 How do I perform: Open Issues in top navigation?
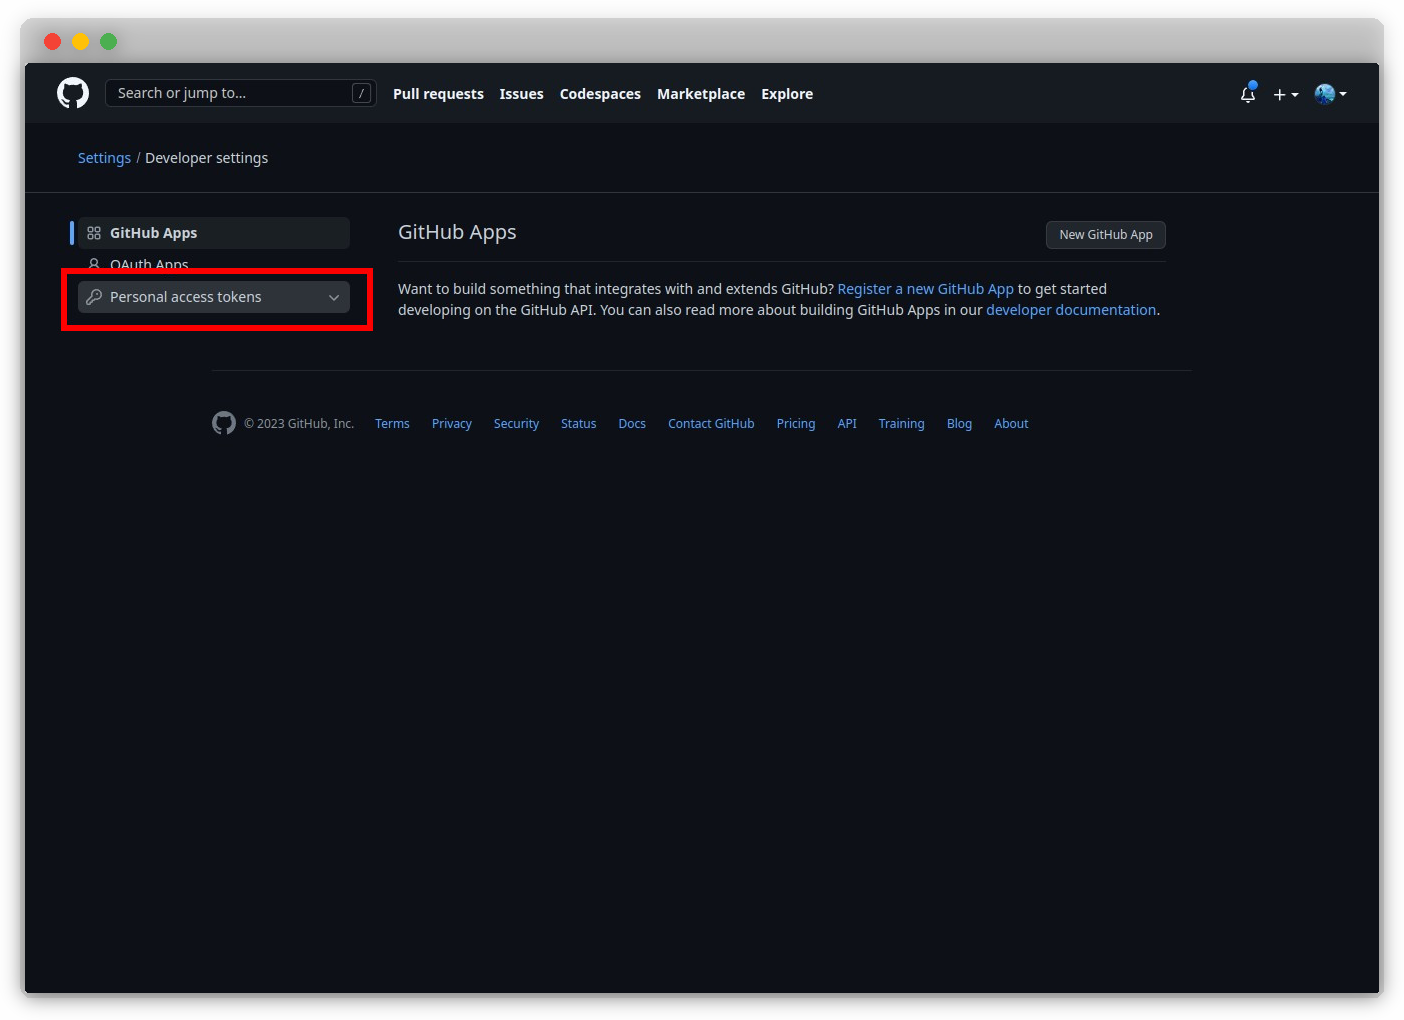522,94
